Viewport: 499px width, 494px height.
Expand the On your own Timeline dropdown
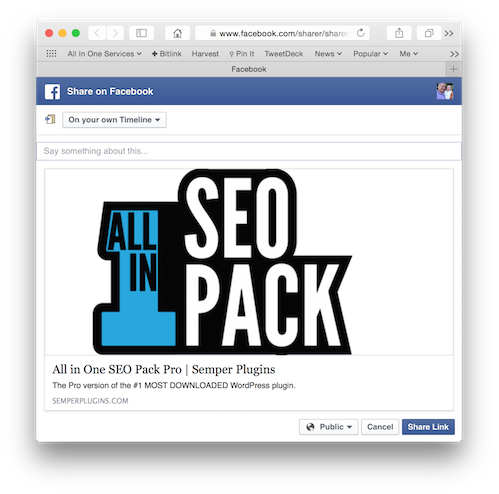[114, 120]
